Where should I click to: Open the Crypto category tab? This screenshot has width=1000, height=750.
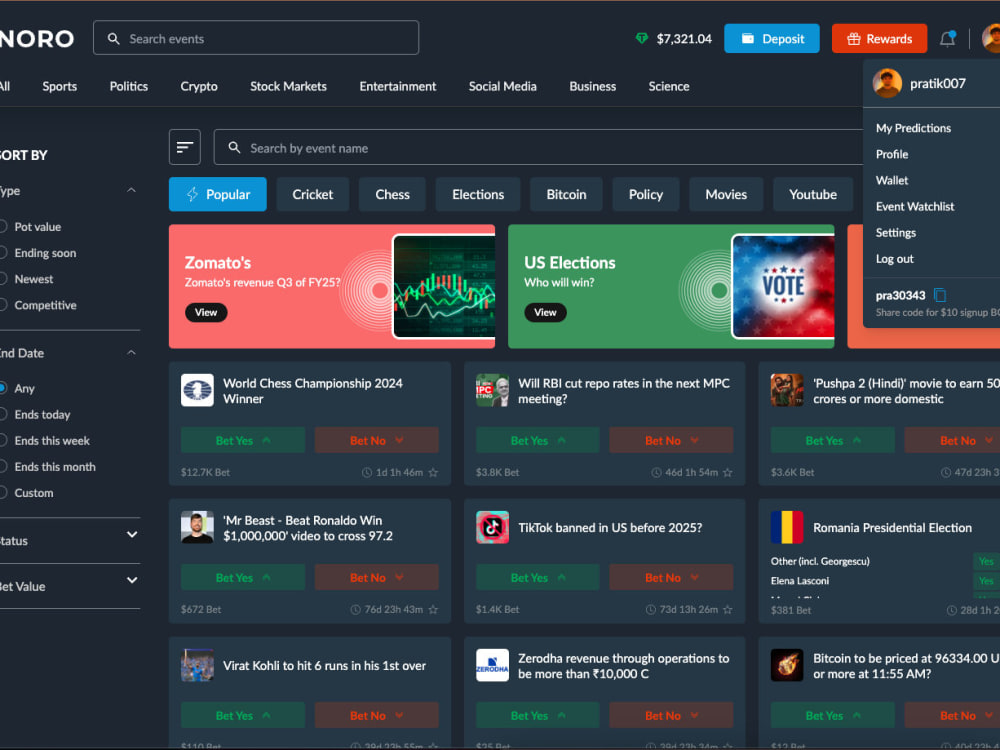coord(199,86)
